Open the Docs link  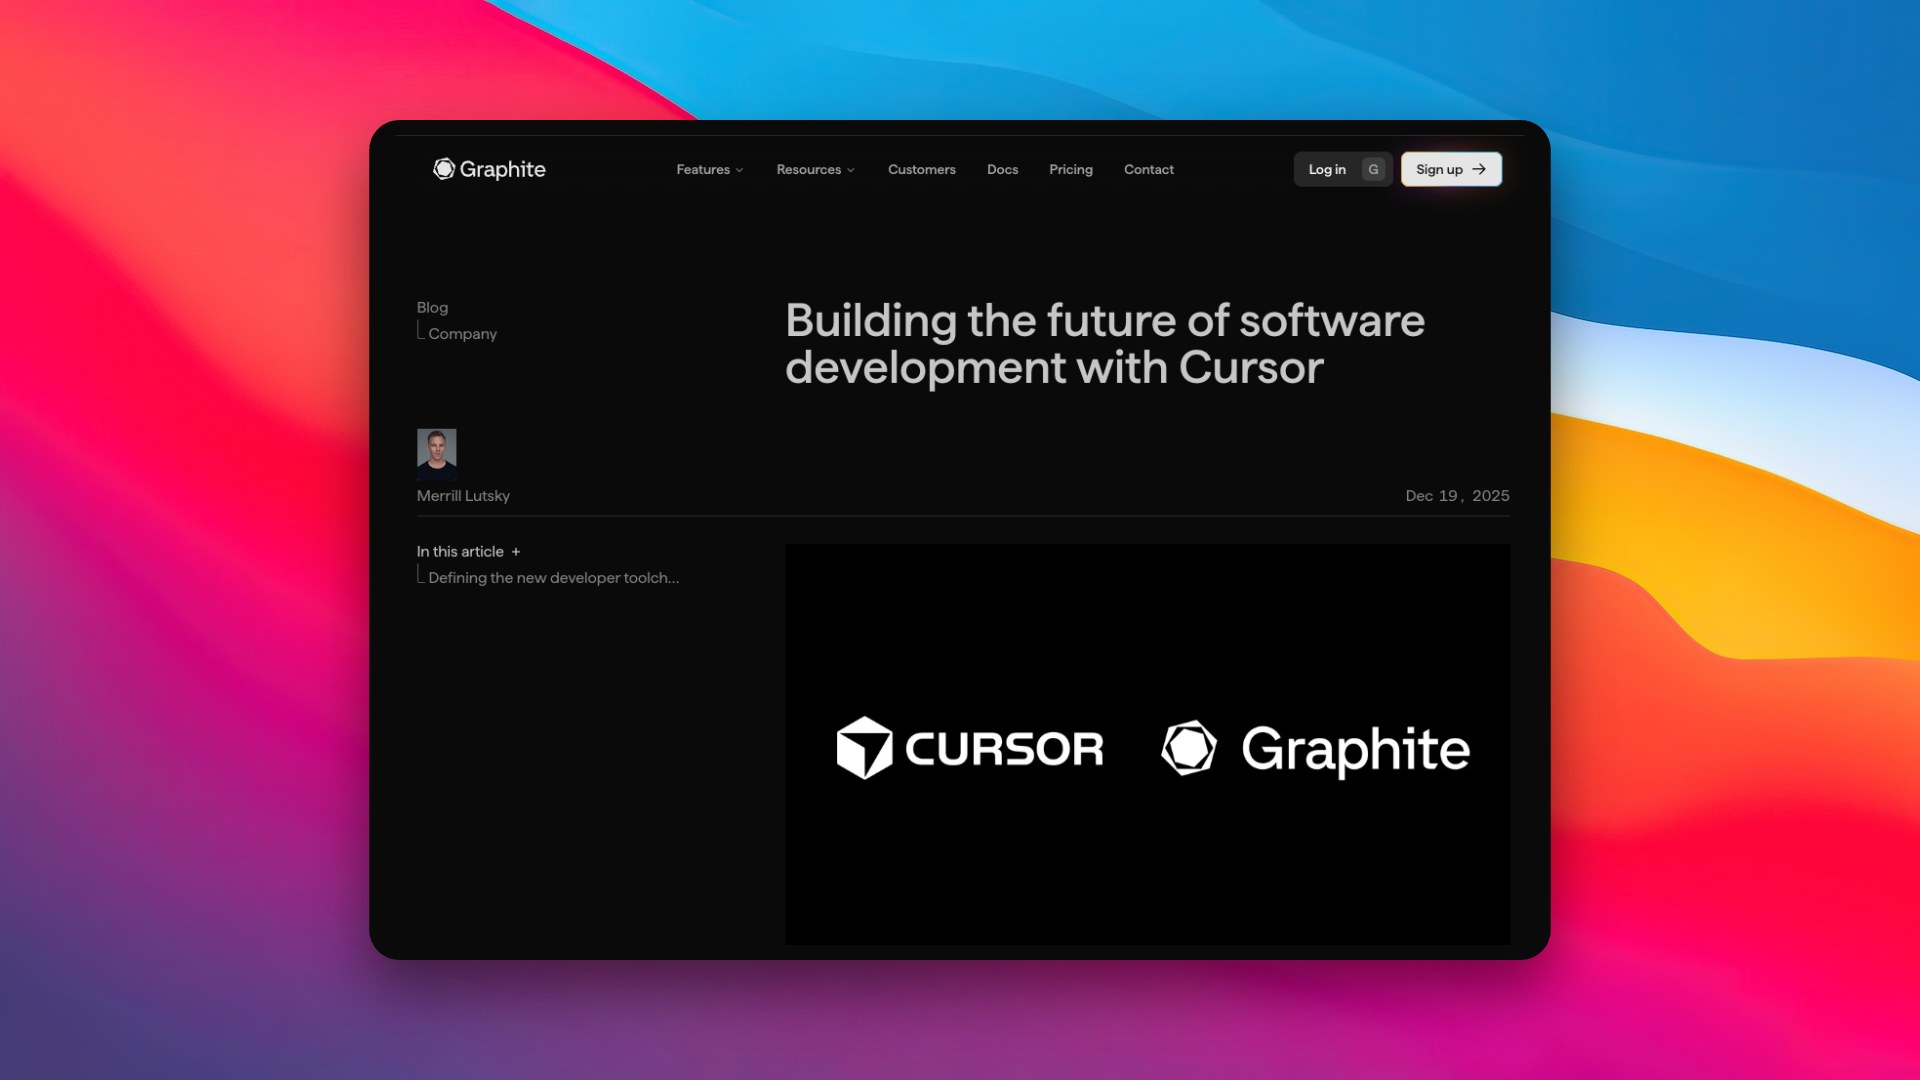point(1002,170)
